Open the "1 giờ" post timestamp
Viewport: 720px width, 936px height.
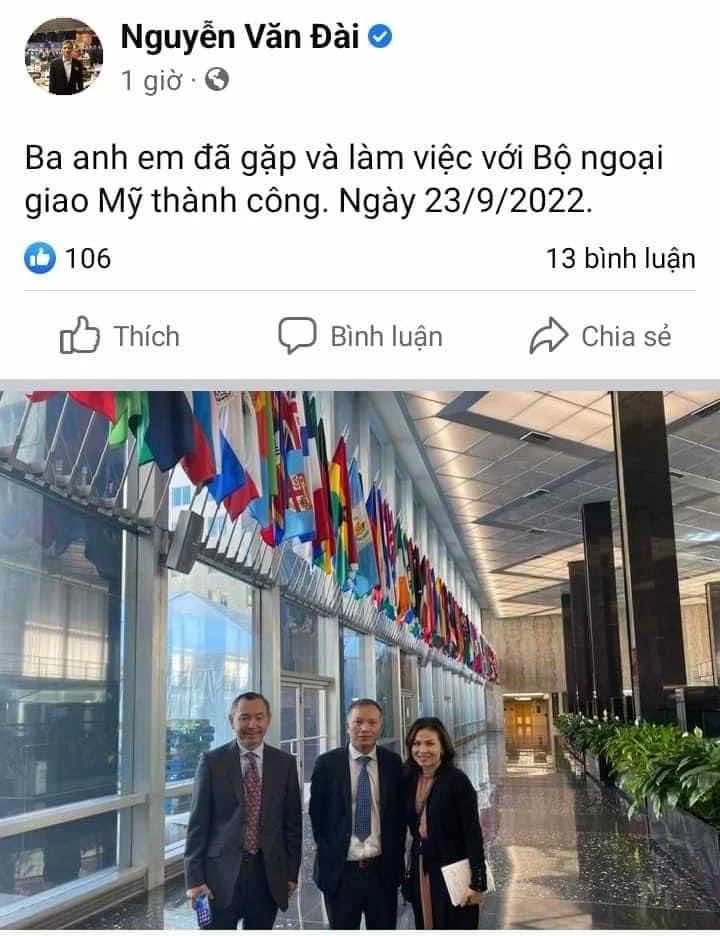point(151,79)
